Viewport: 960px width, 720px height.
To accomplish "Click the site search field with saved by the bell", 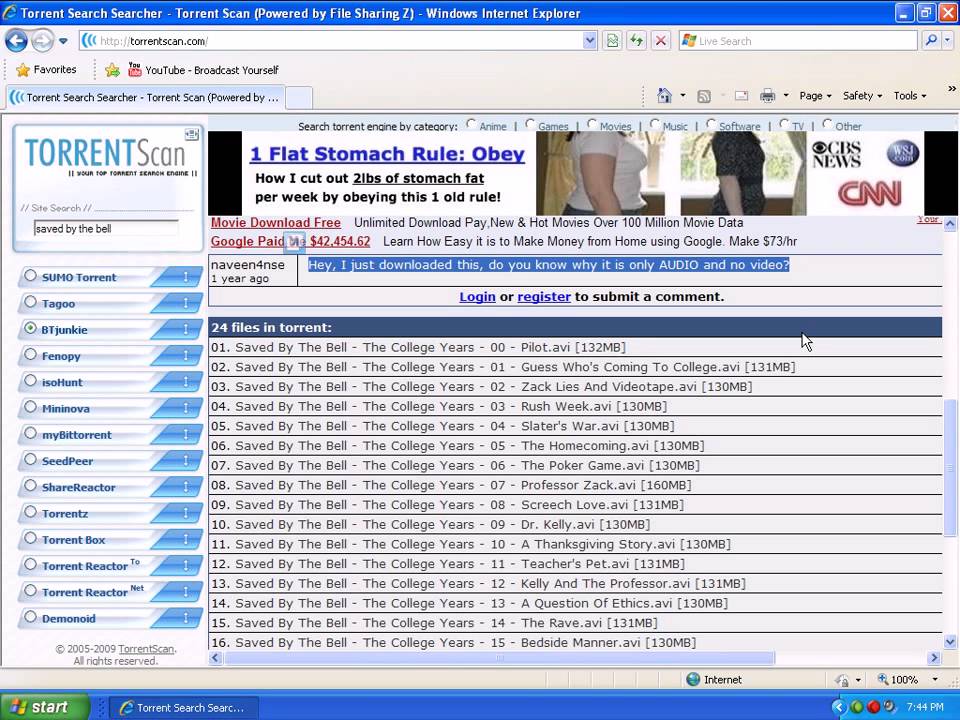I will pos(106,228).
